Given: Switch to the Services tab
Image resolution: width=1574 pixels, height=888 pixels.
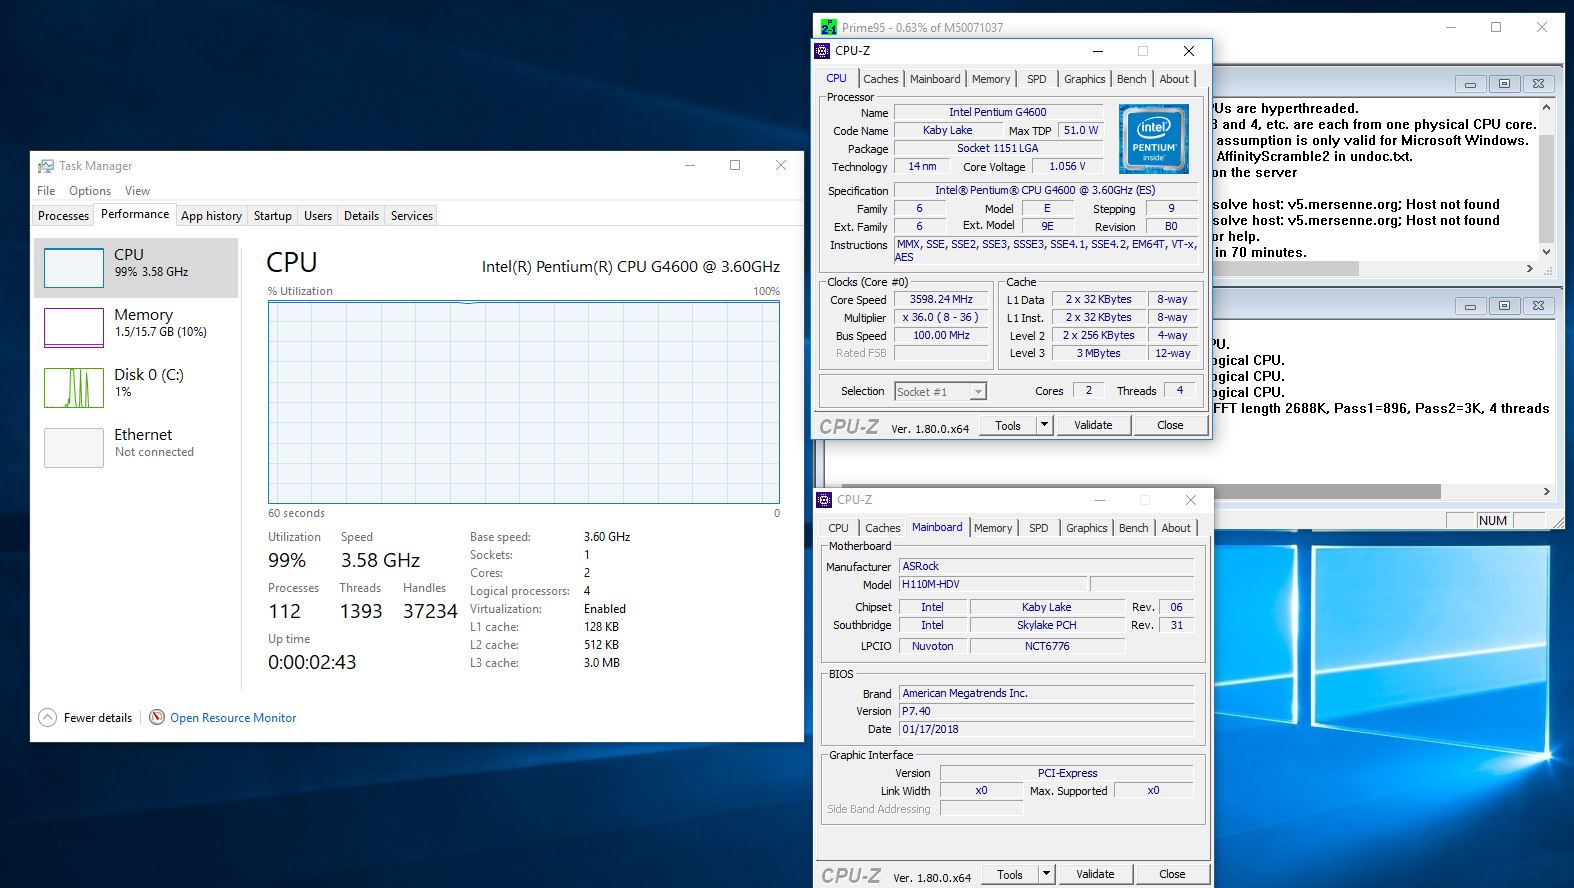Looking at the screenshot, I should click(412, 216).
